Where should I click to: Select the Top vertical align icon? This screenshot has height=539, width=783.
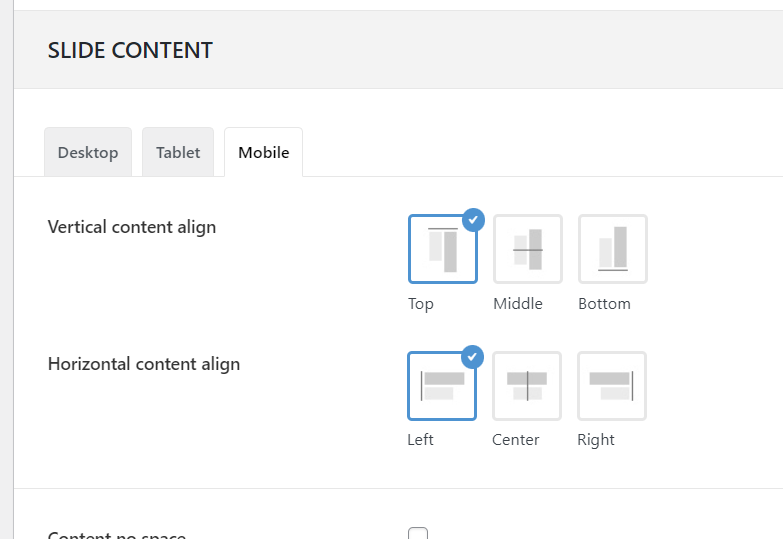click(442, 250)
